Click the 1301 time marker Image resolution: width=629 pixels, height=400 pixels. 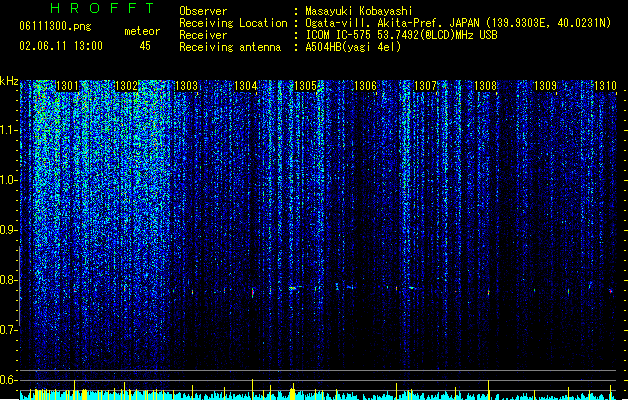tap(67, 86)
